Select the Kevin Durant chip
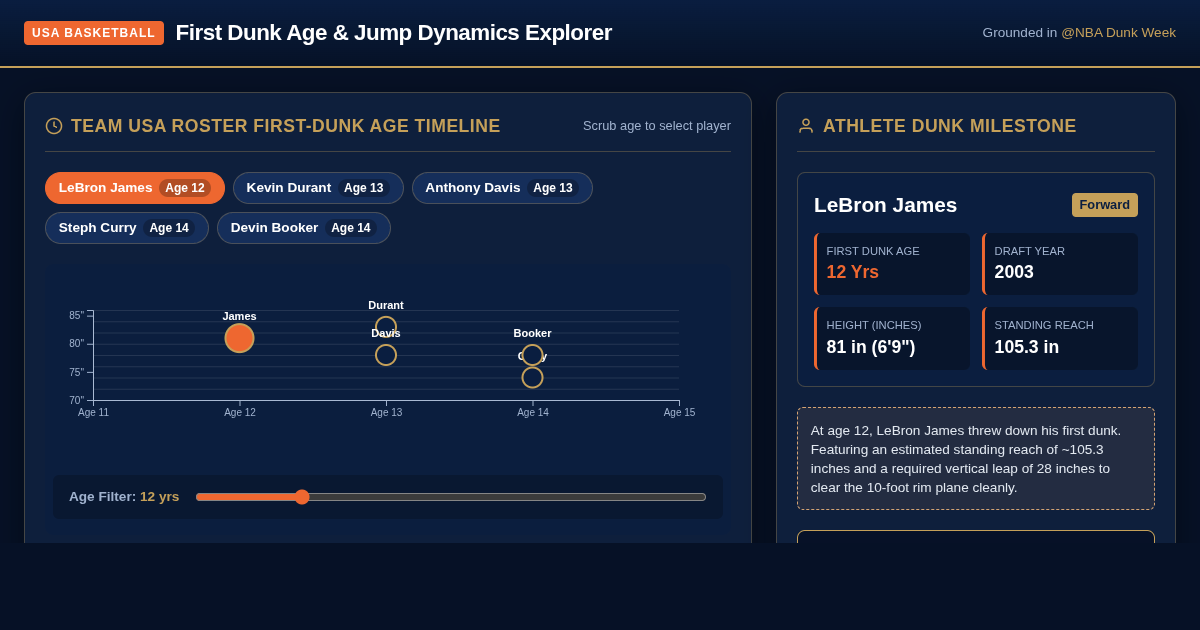1200x630 pixels. pyautogui.click(x=318, y=188)
